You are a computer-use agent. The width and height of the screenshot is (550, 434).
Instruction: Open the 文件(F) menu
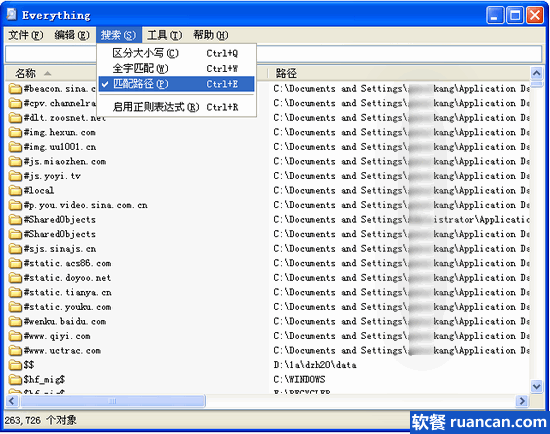click(x=26, y=35)
